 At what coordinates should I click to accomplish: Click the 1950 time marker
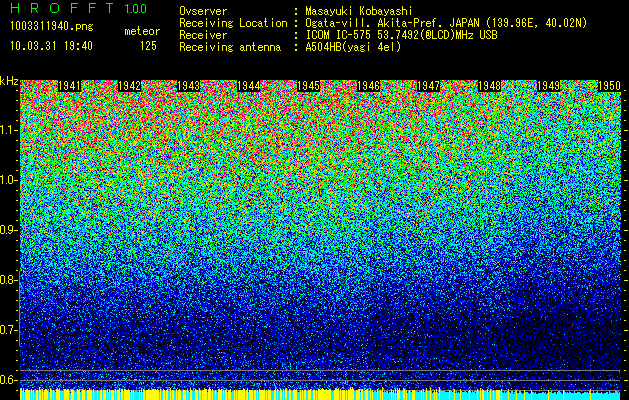tap(609, 86)
